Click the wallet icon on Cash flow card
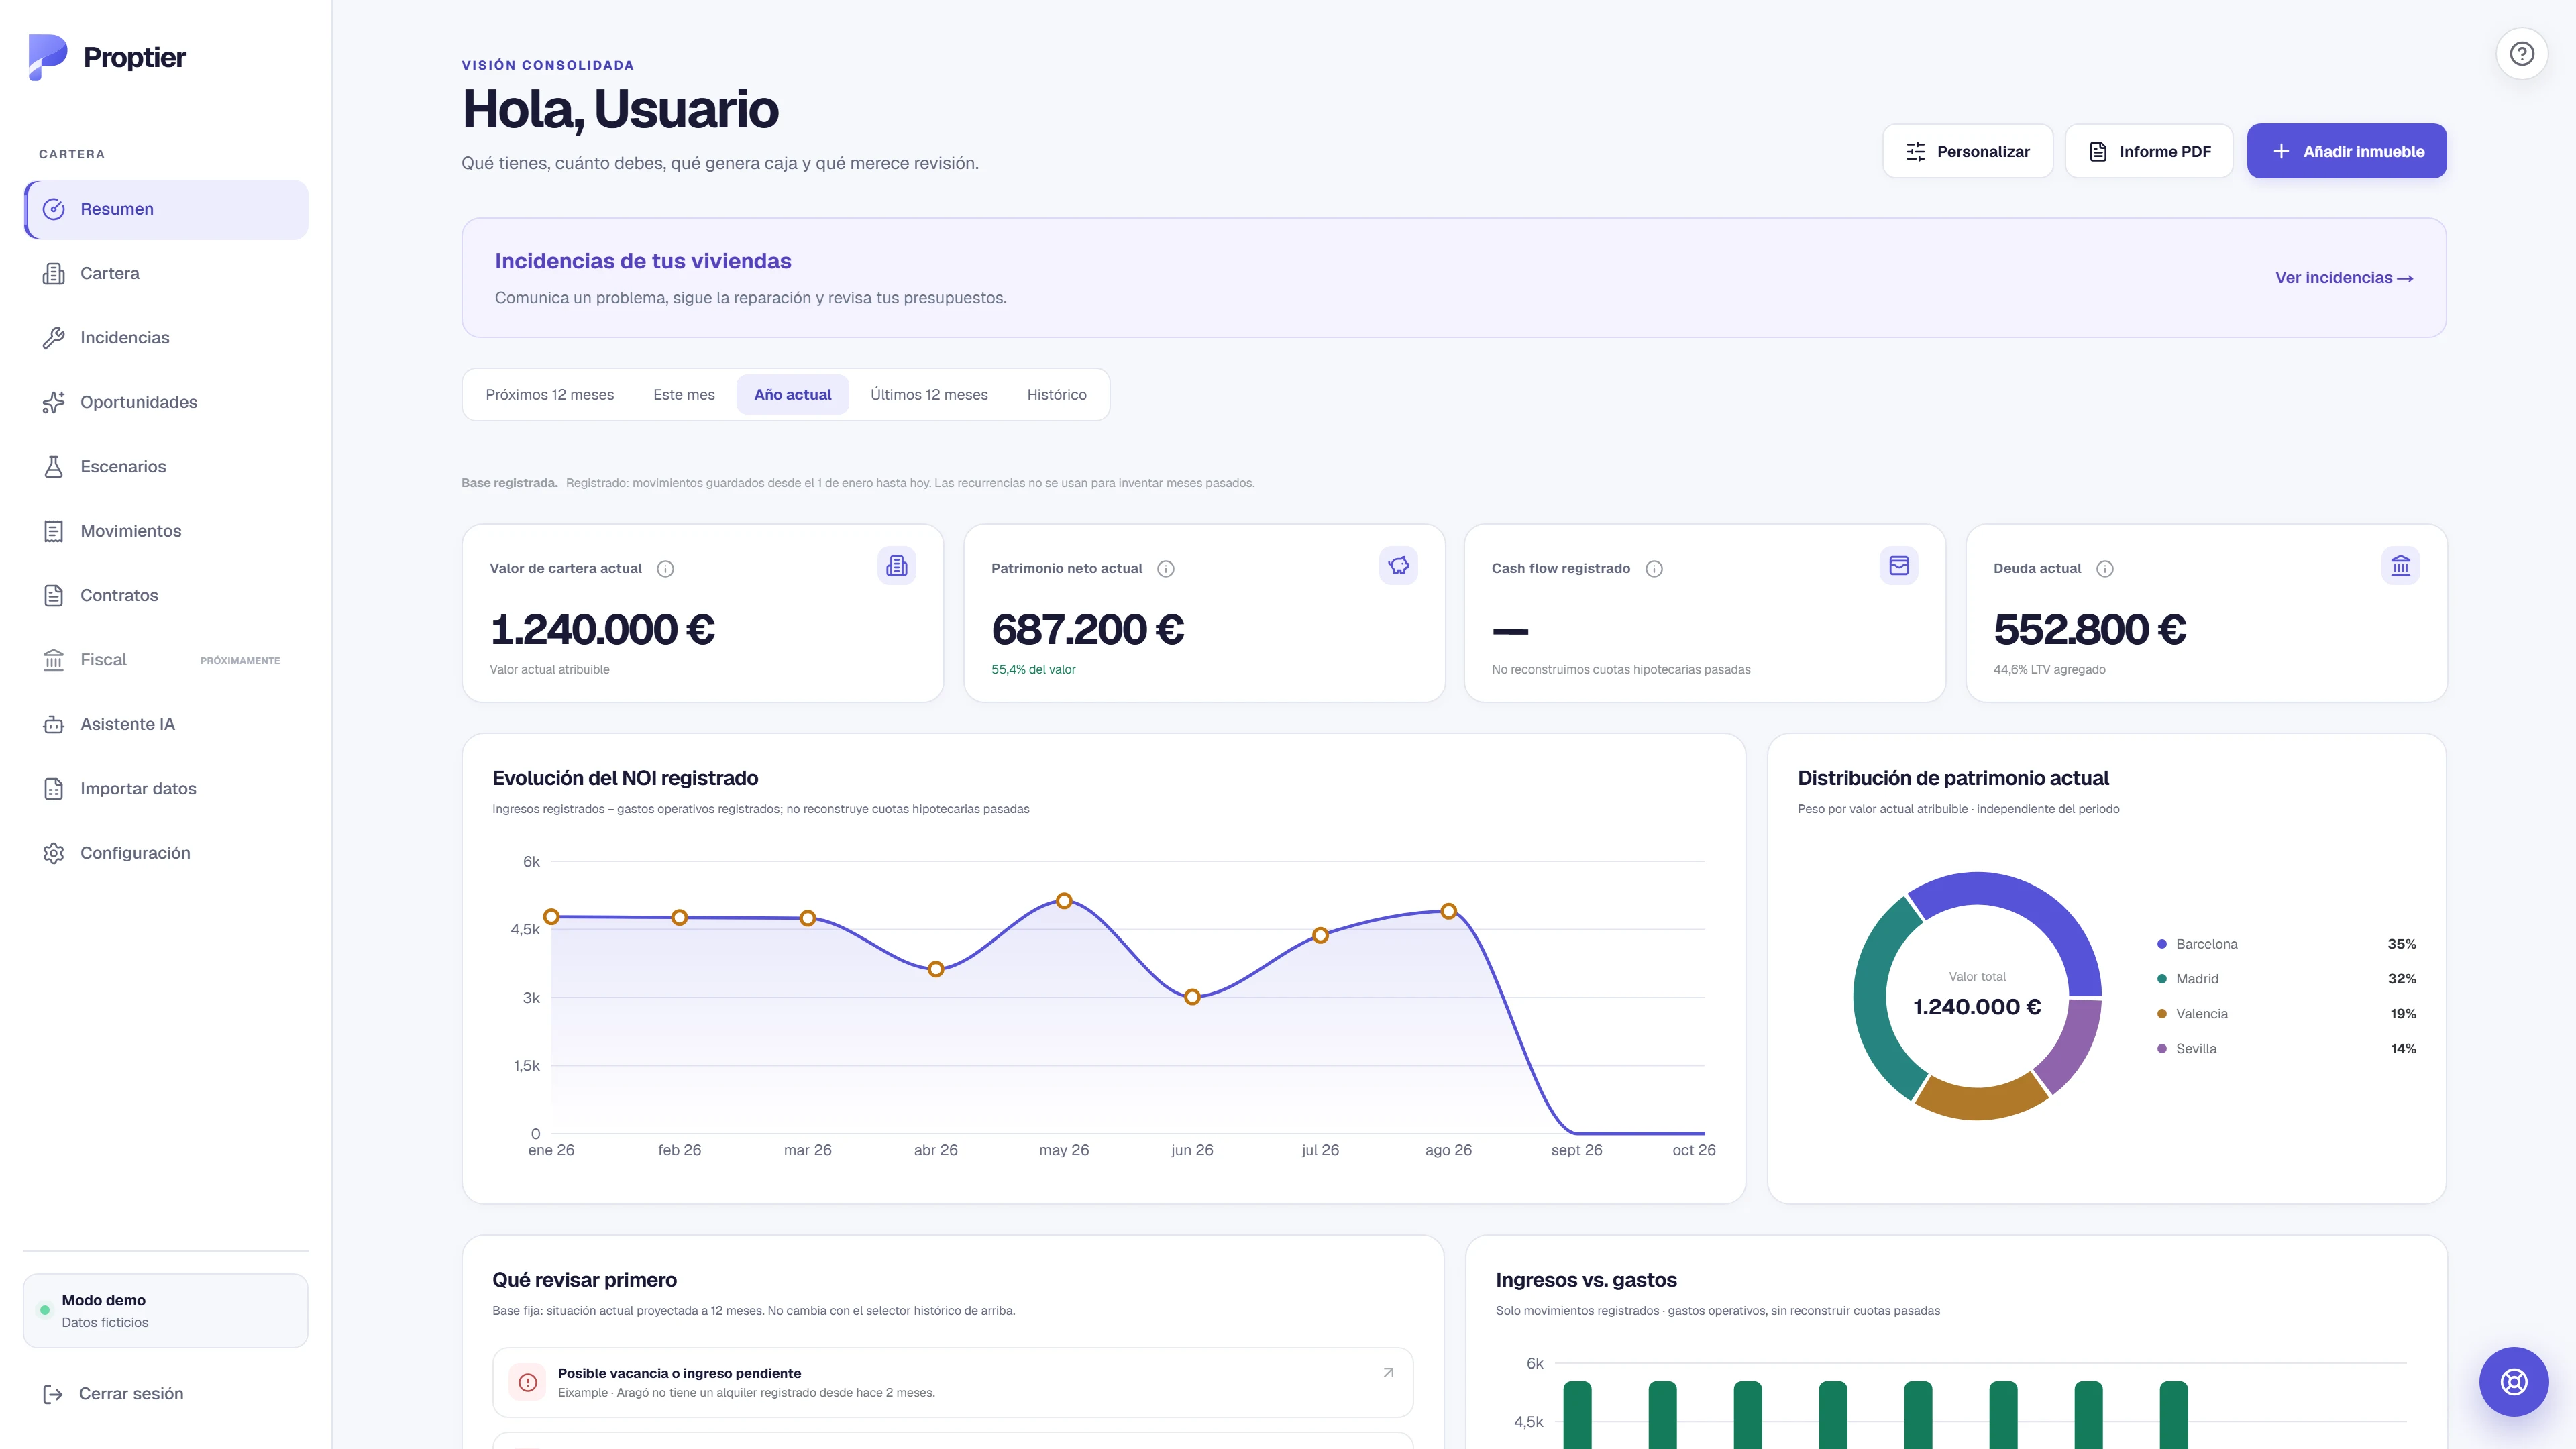Viewport: 2576px width, 1449px height. pyautogui.click(x=1898, y=565)
